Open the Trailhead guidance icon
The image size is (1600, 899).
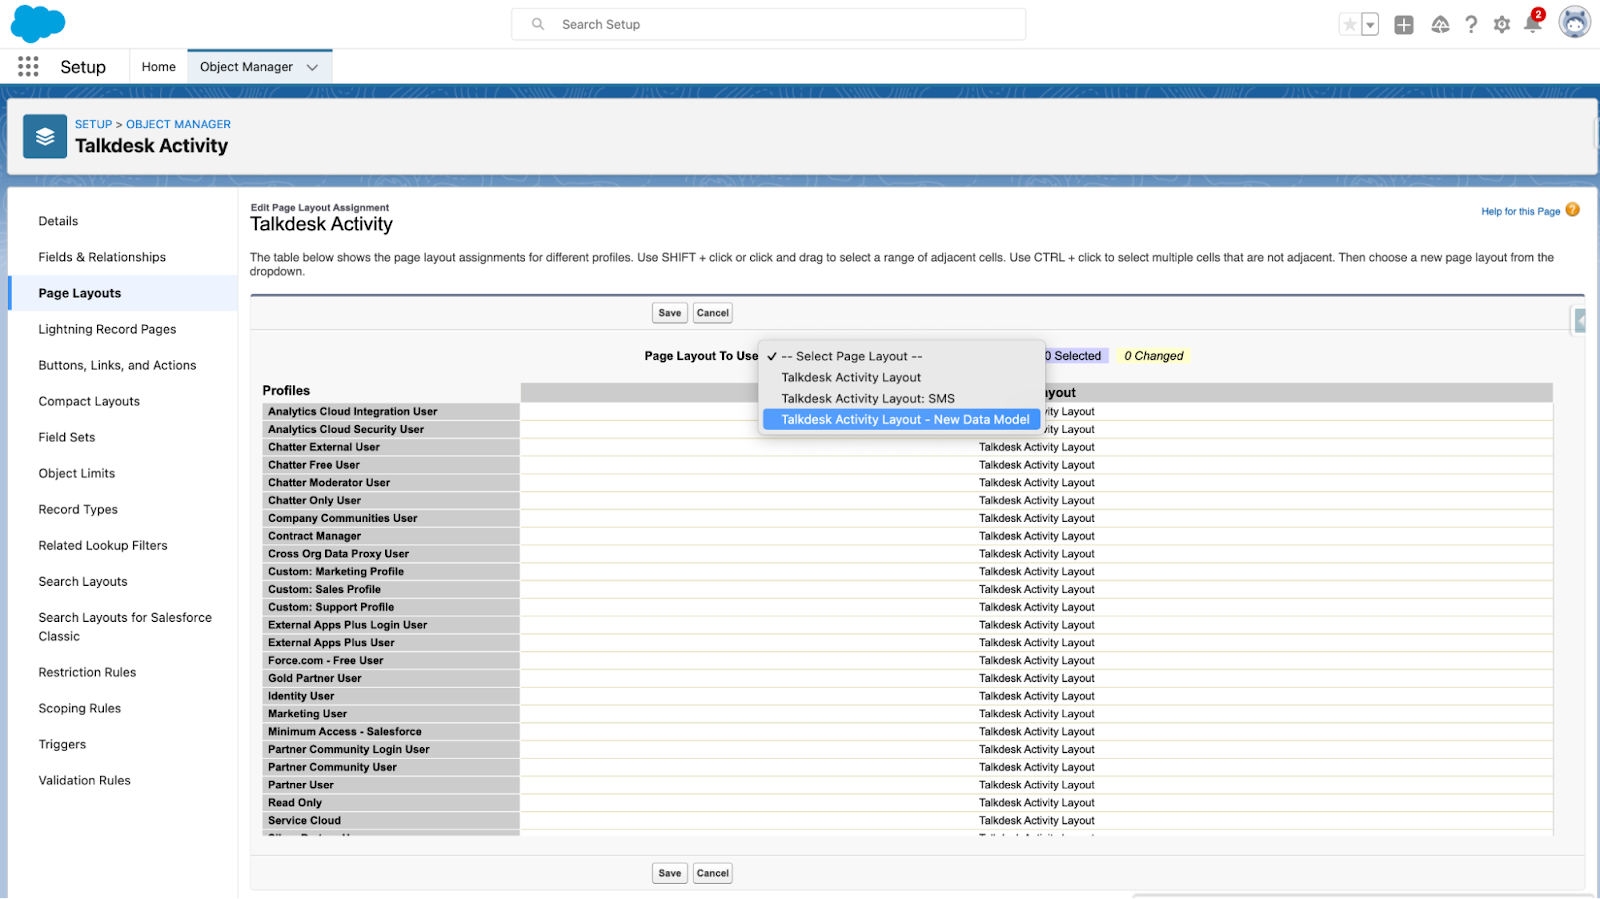click(x=1440, y=25)
